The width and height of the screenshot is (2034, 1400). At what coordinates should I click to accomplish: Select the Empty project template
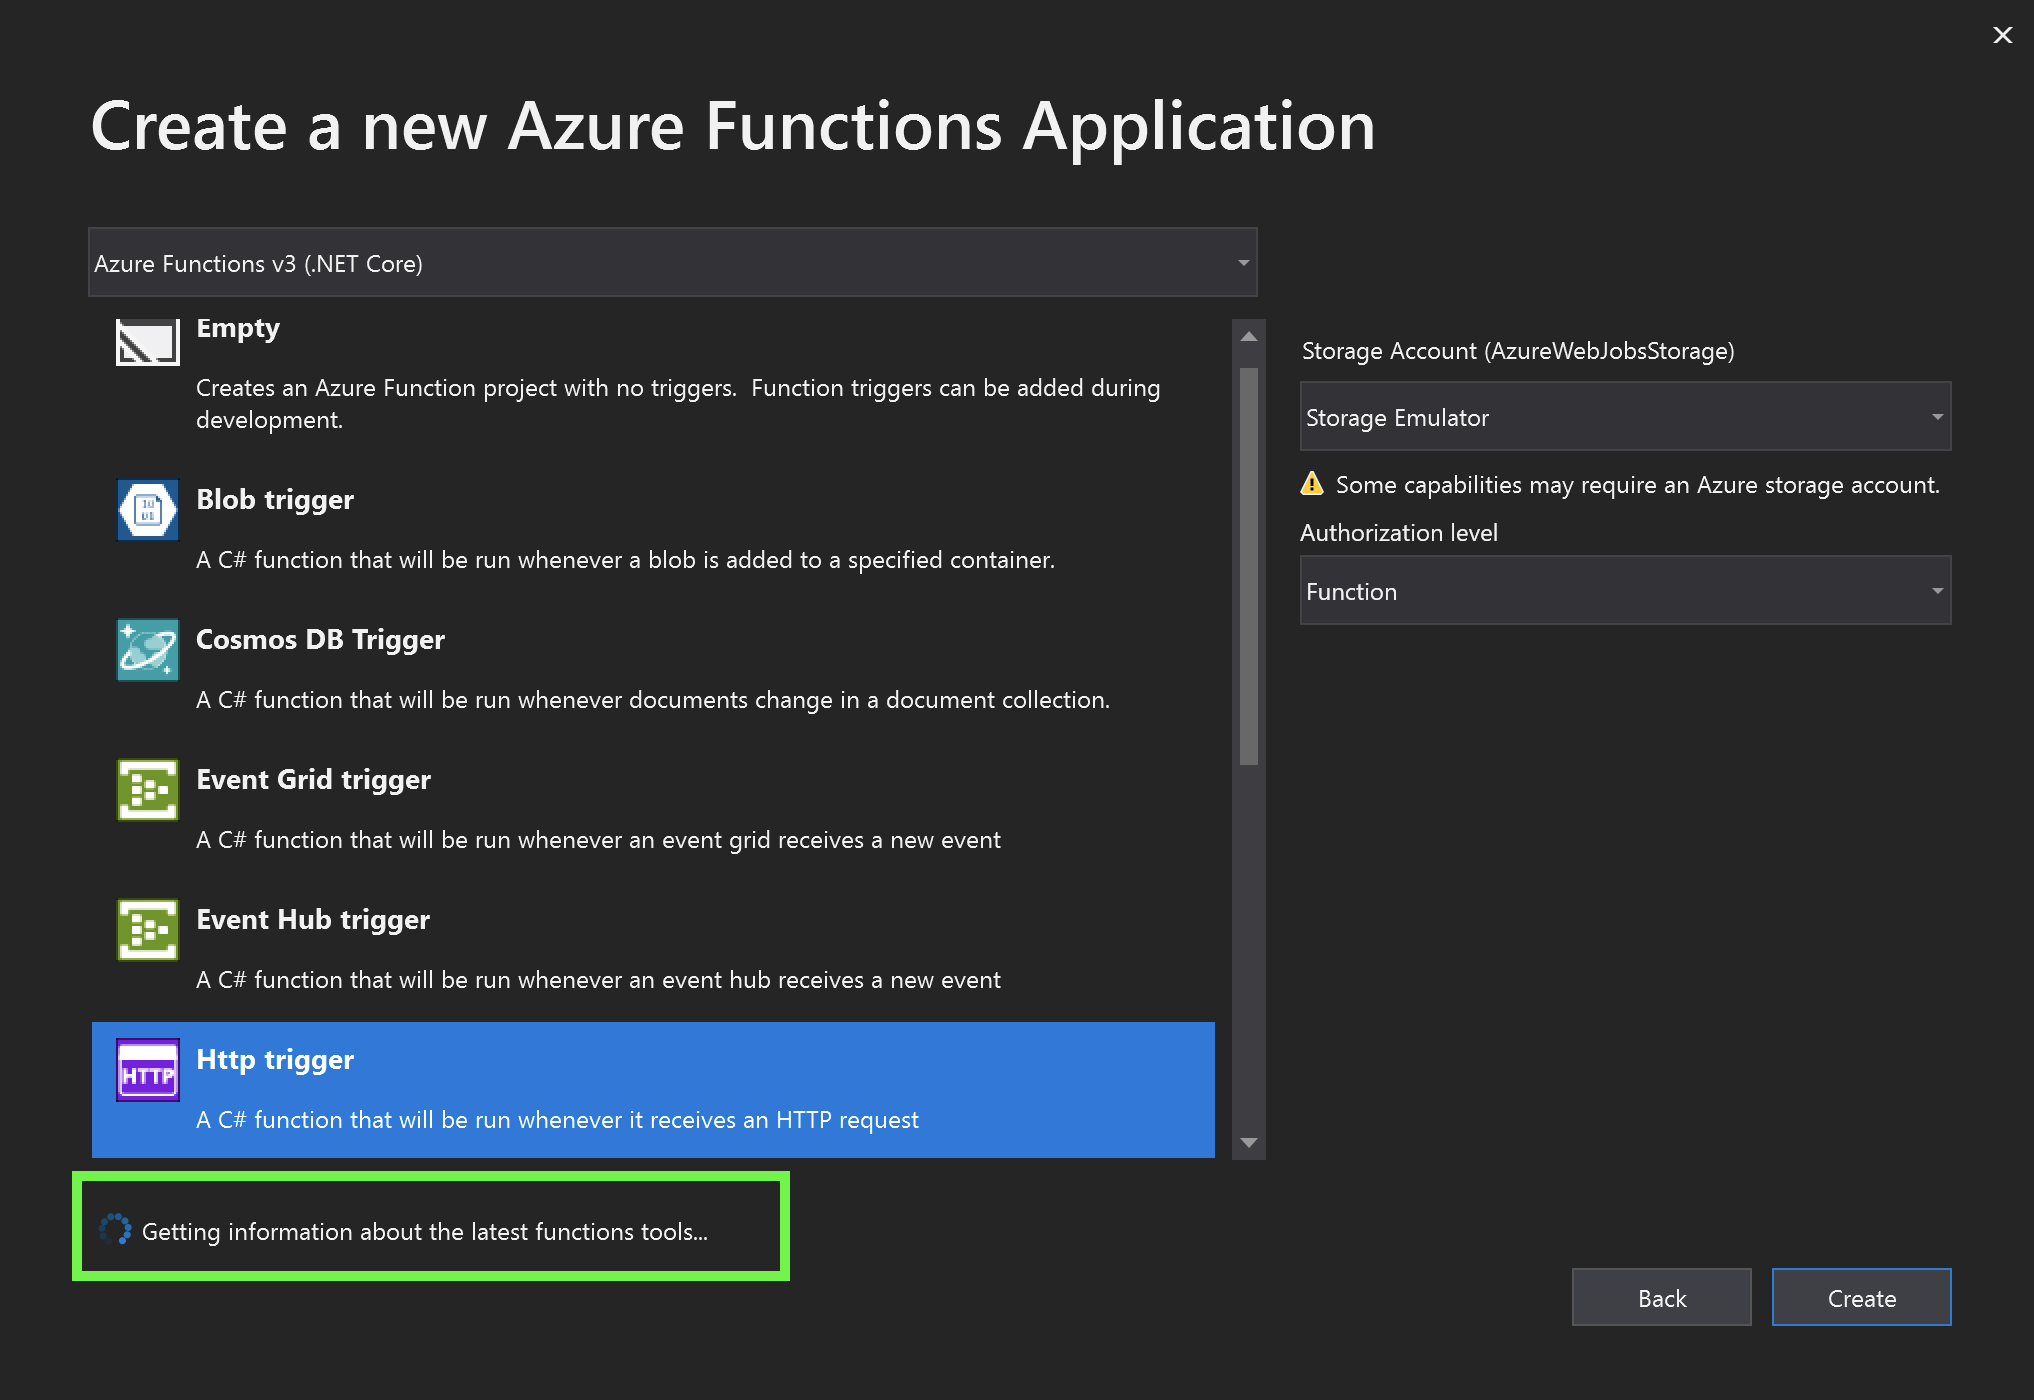(238, 328)
